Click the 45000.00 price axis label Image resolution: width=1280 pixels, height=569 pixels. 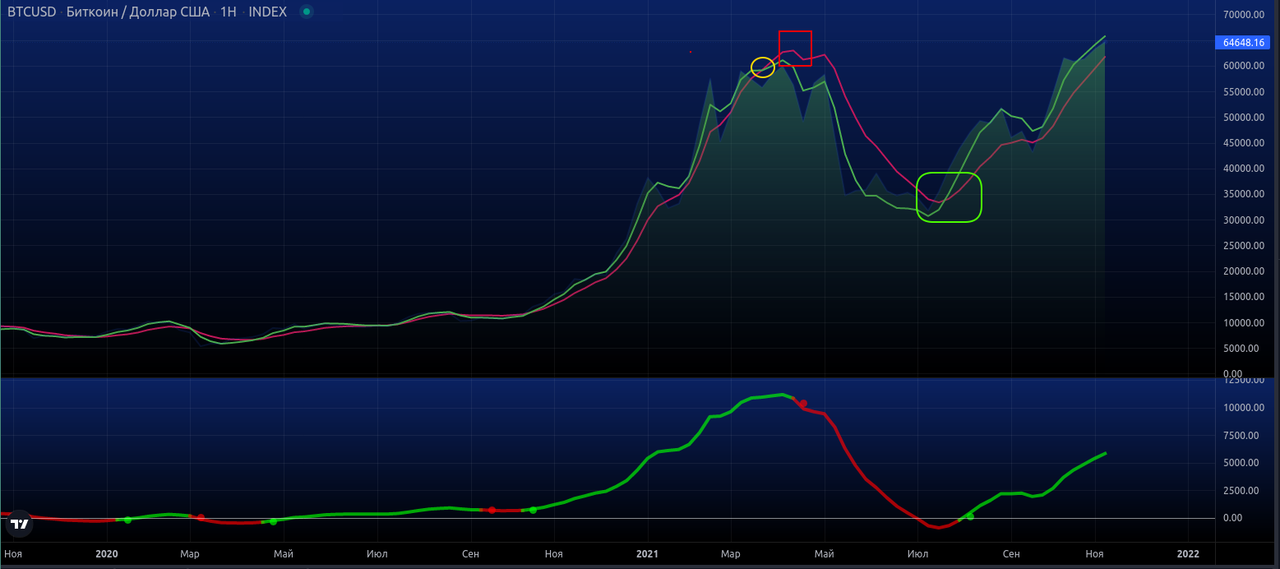coord(1244,143)
